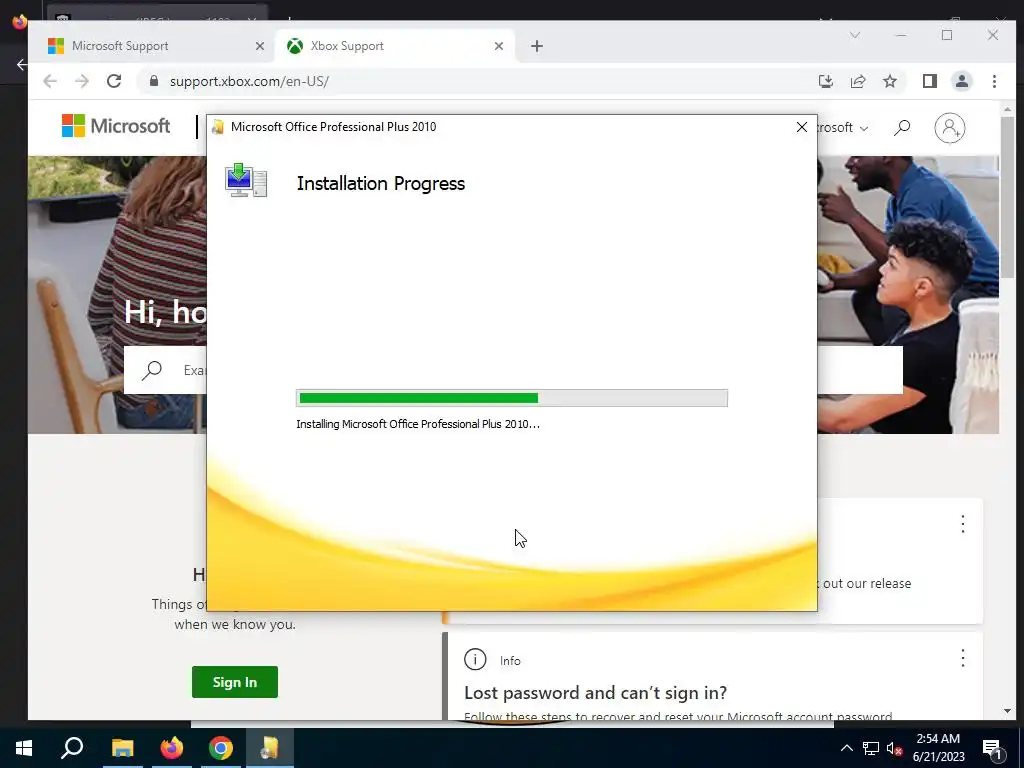Close the Xbox Support tab
The width and height of the screenshot is (1024, 768).
tap(499, 46)
